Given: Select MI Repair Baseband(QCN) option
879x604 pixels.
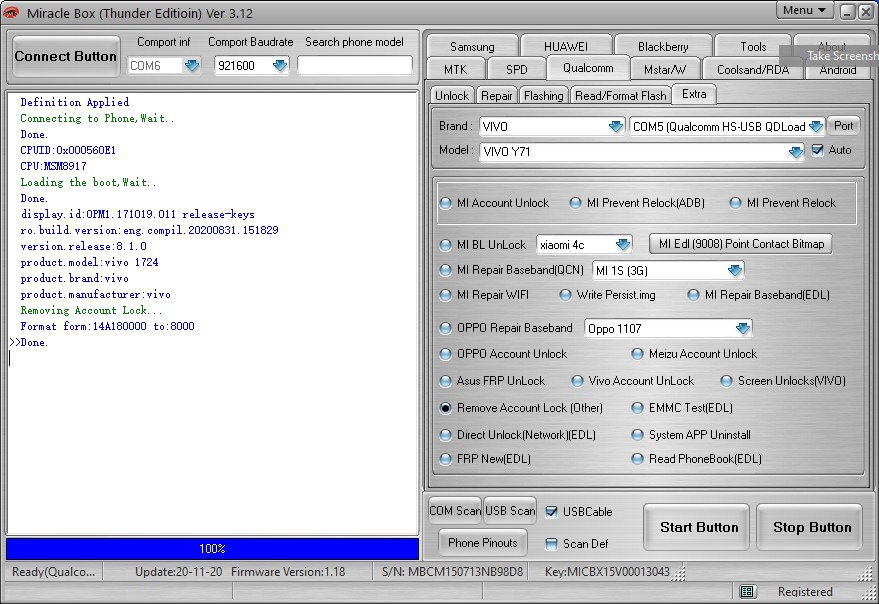Looking at the screenshot, I should click(x=446, y=270).
